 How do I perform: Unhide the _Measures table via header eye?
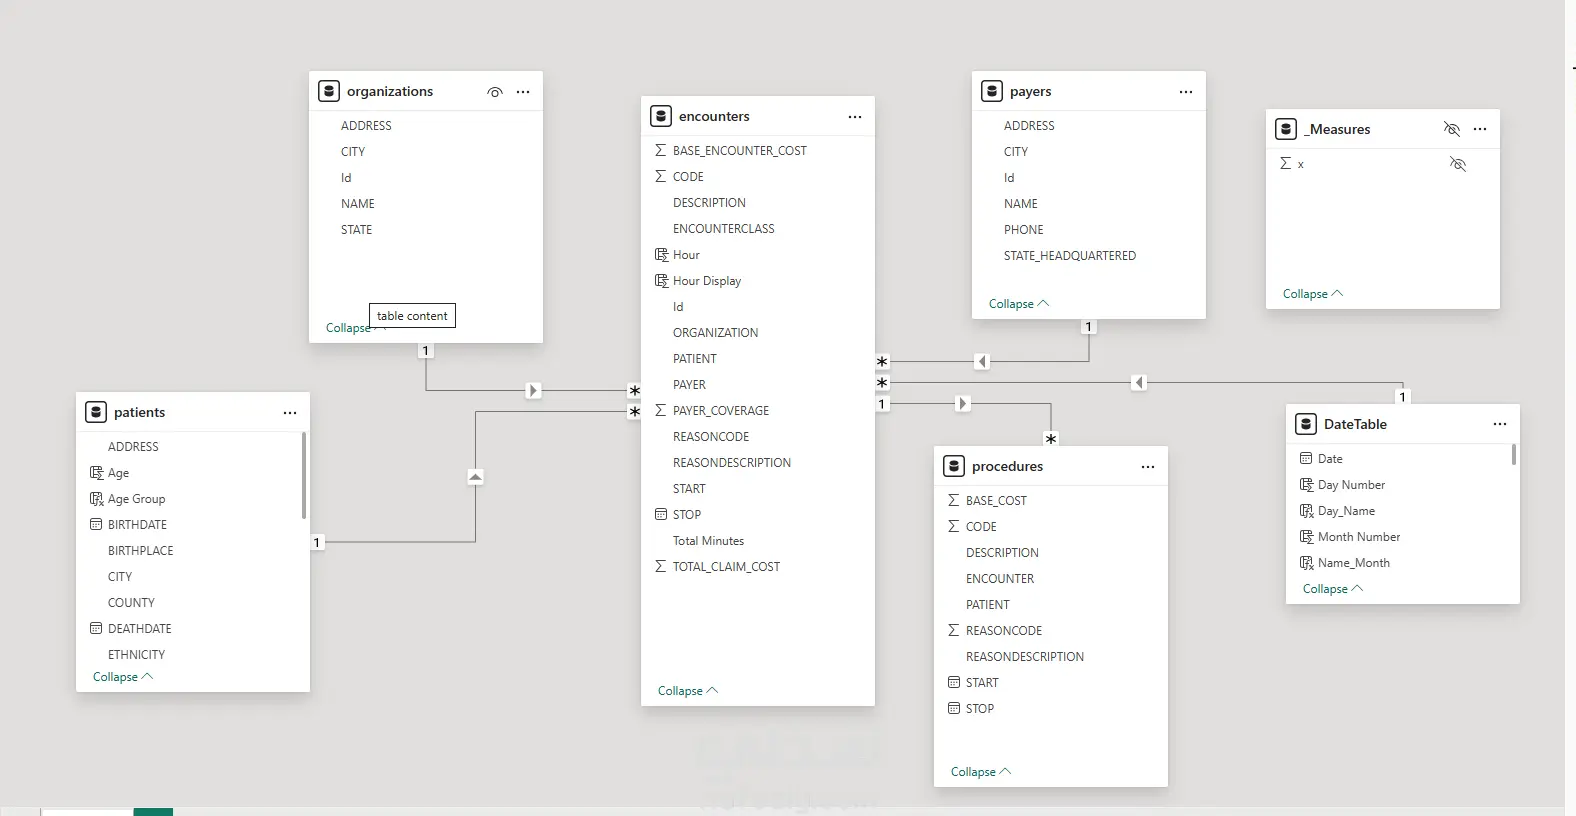point(1452,129)
